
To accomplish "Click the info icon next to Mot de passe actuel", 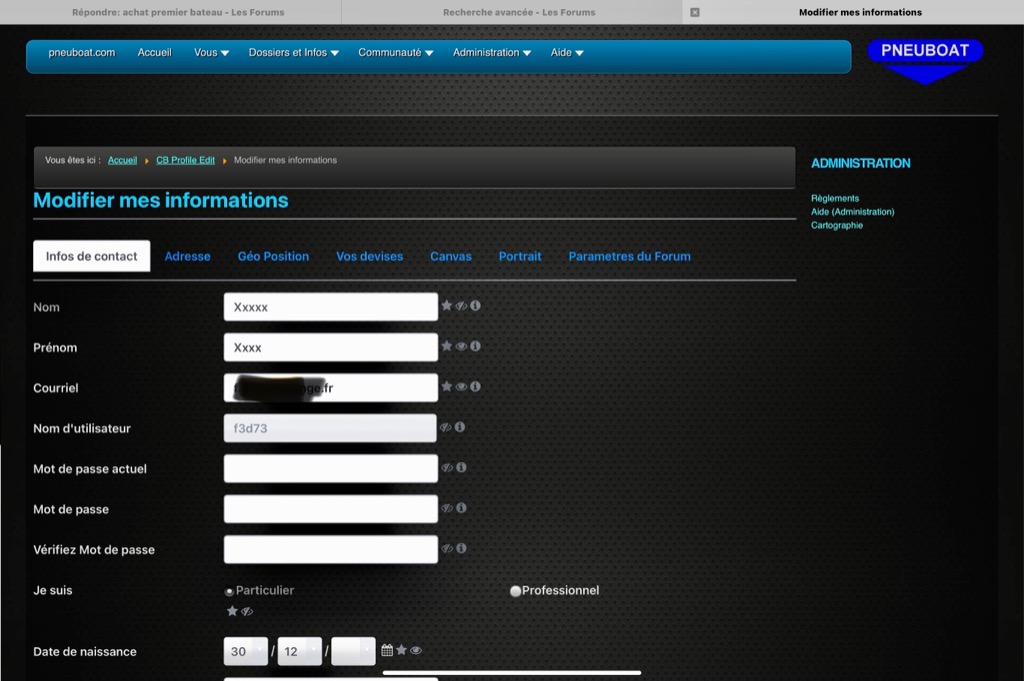I will click(x=460, y=467).
